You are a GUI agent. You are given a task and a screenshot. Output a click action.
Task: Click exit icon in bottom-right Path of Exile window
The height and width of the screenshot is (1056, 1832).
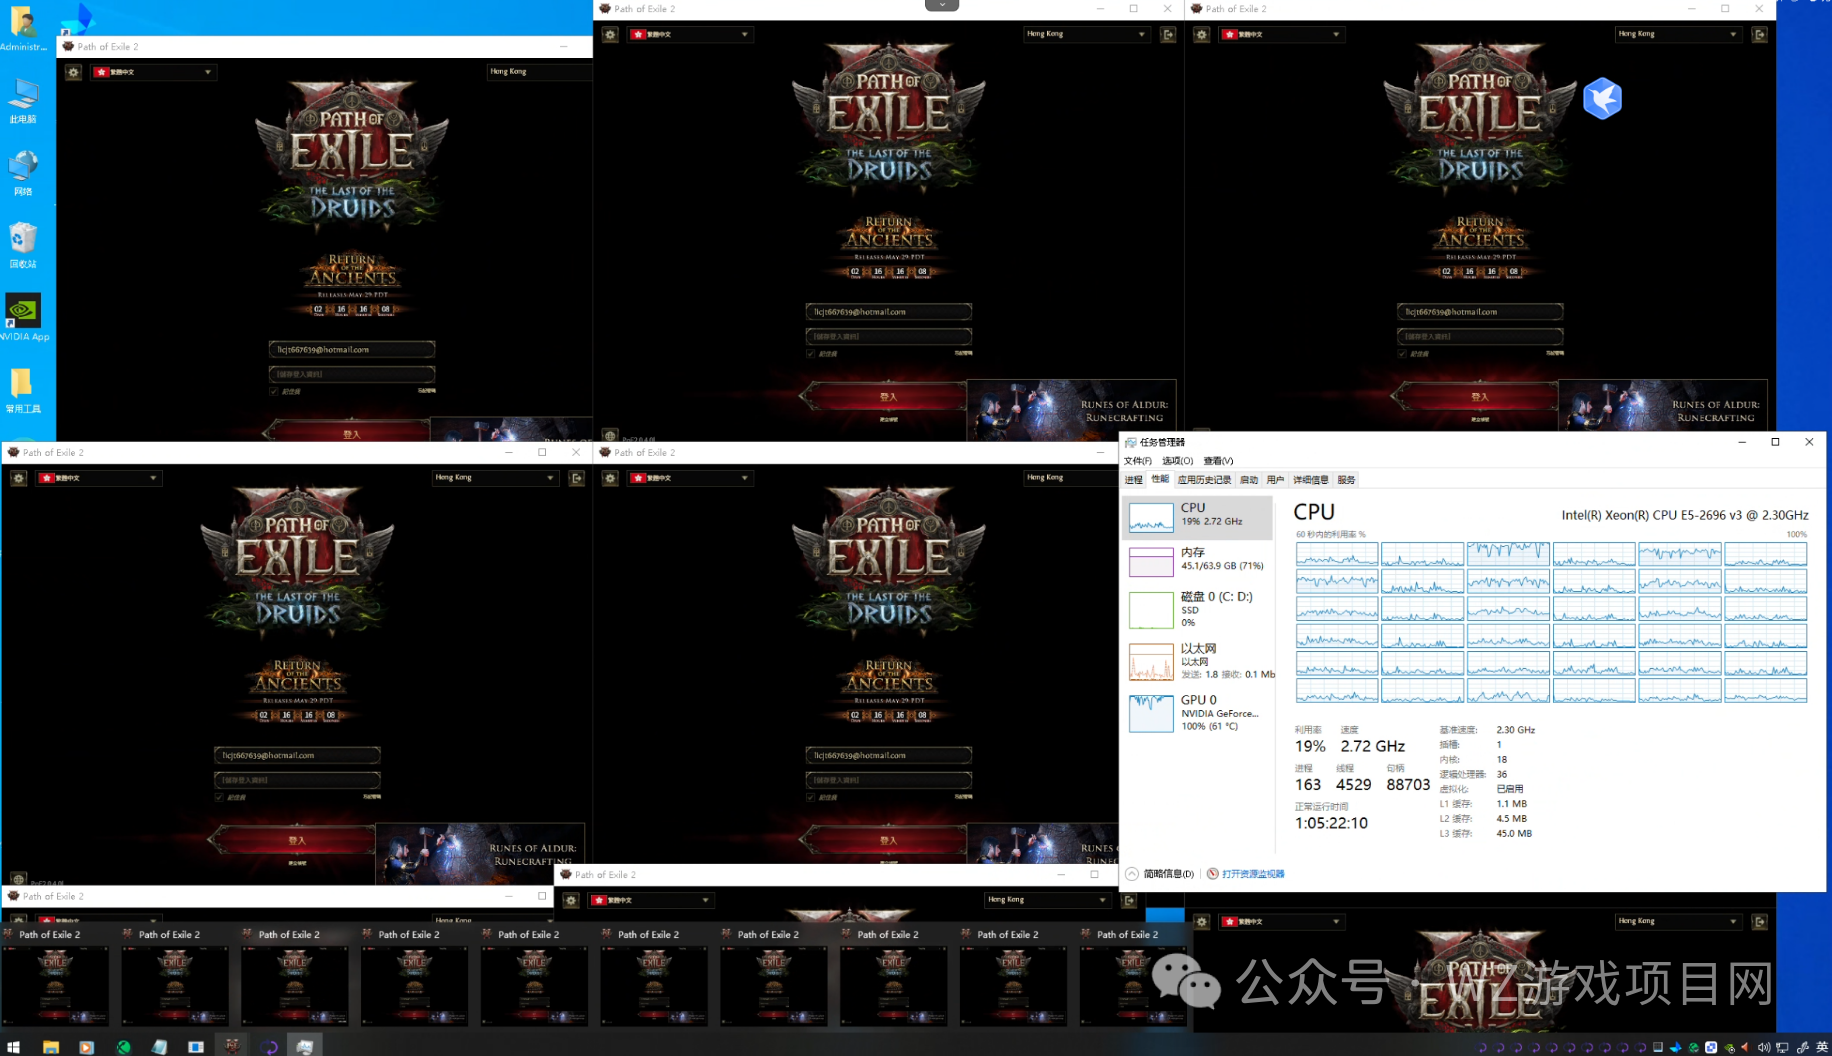1760,921
